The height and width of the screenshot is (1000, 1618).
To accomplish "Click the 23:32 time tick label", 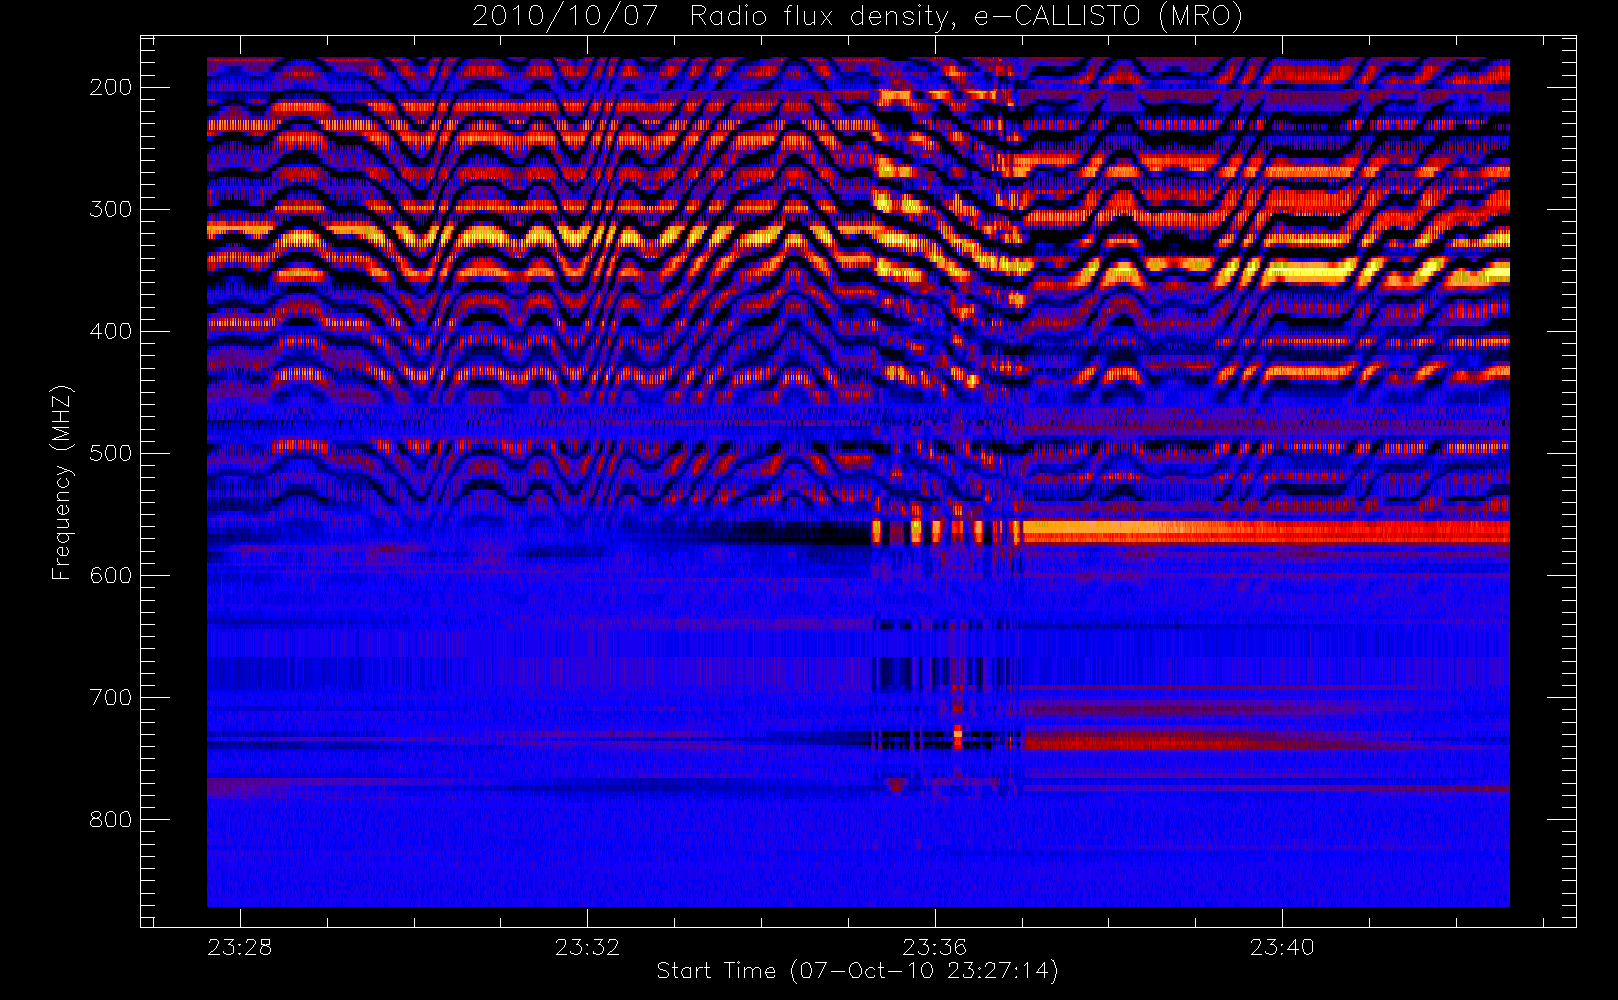I will point(587,947).
